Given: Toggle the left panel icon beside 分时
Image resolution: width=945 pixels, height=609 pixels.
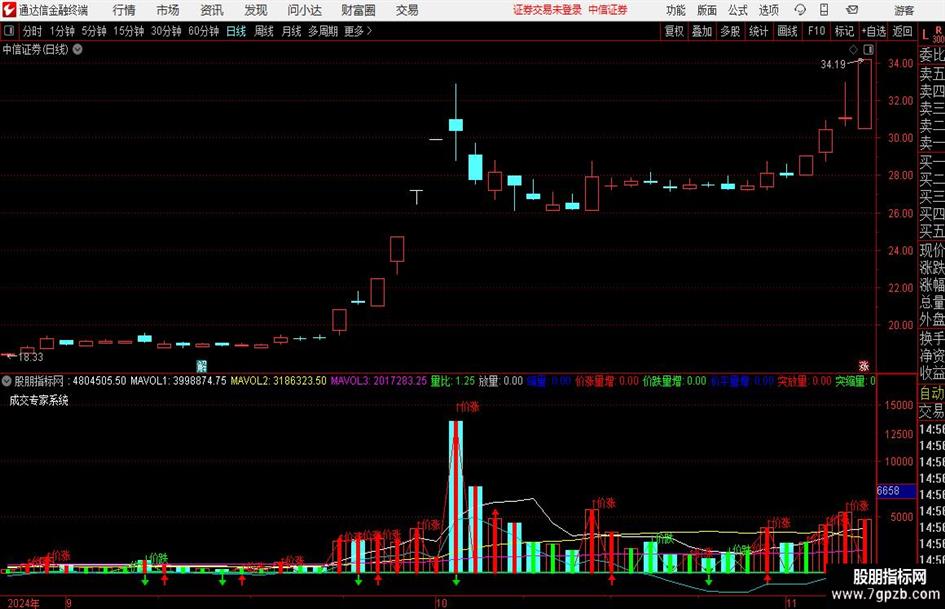Looking at the screenshot, I should [9, 31].
